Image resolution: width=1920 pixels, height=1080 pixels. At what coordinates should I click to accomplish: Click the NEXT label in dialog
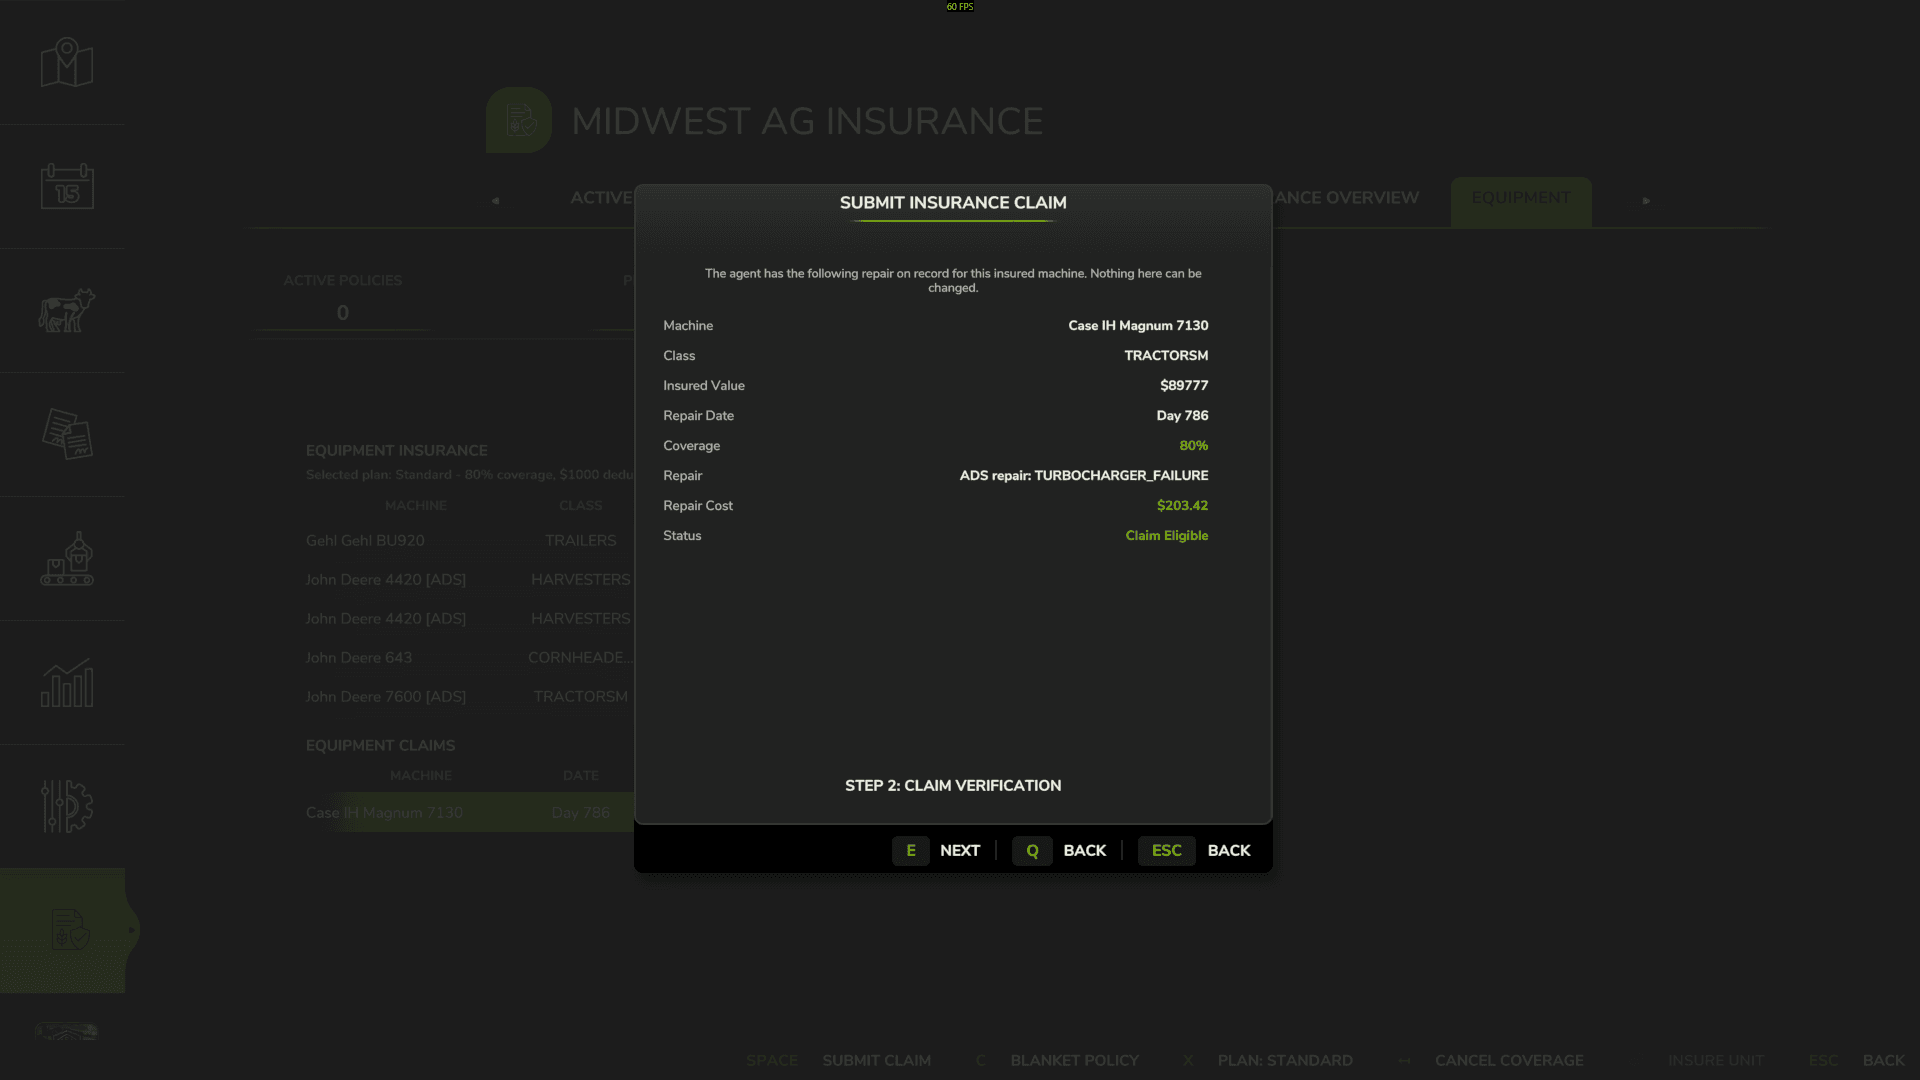[x=960, y=850]
